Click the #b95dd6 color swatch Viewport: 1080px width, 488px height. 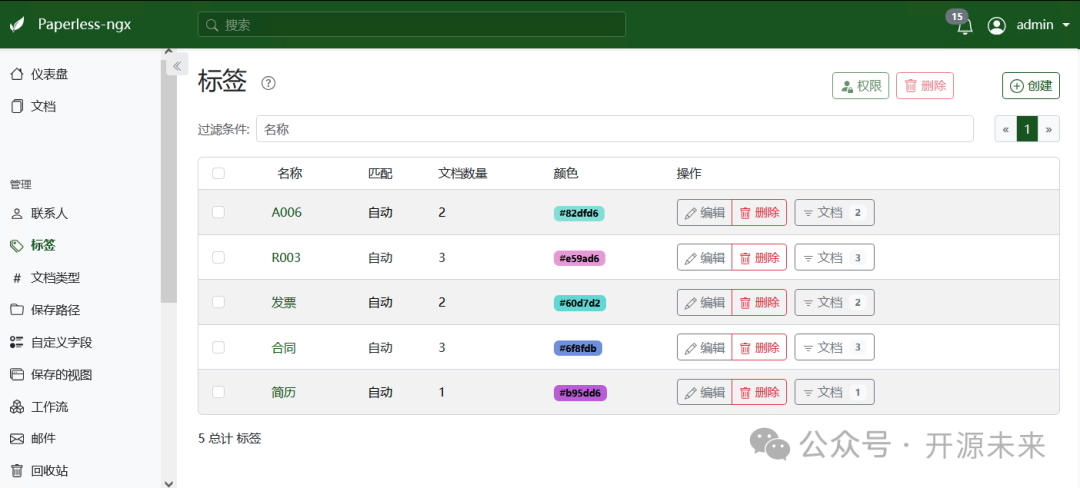coord(580,393)
